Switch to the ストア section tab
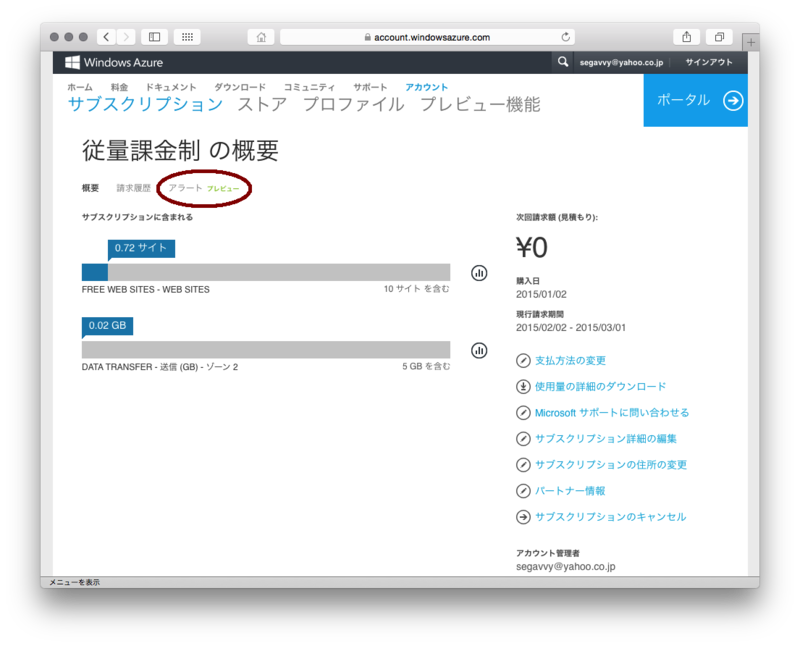 tap(263, 104)
